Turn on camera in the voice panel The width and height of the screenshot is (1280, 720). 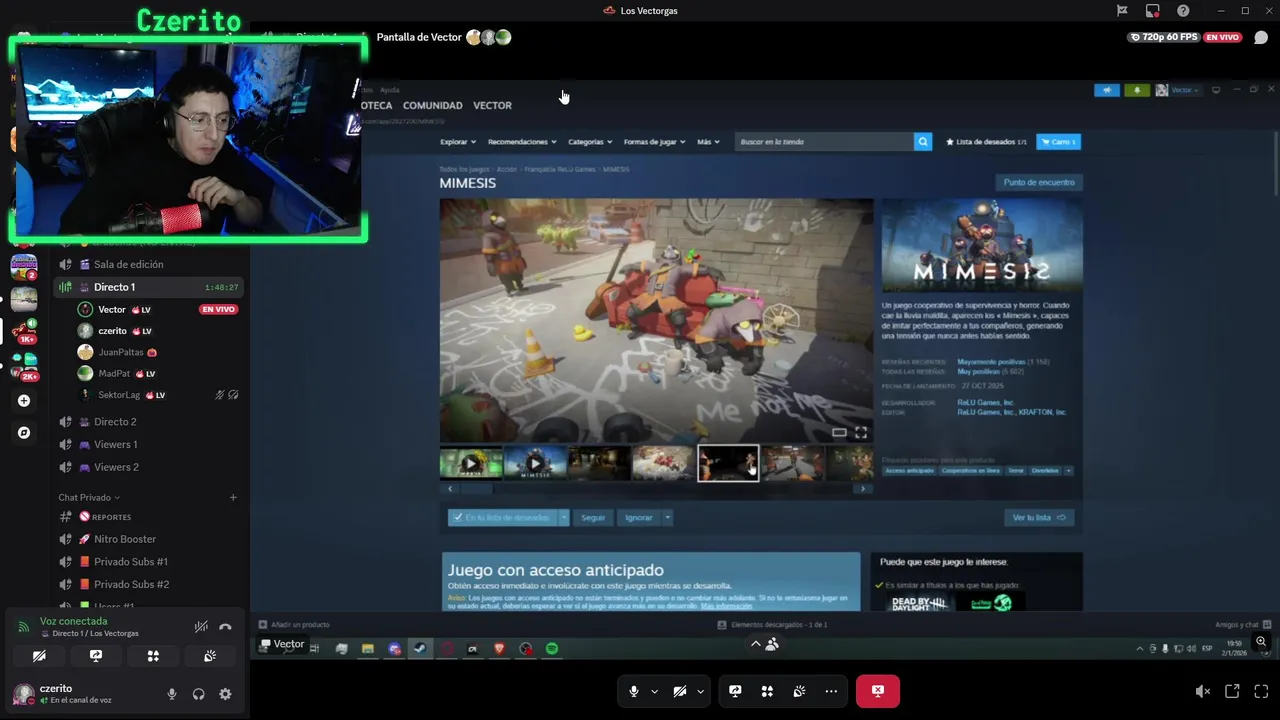(x=39, y=656)
